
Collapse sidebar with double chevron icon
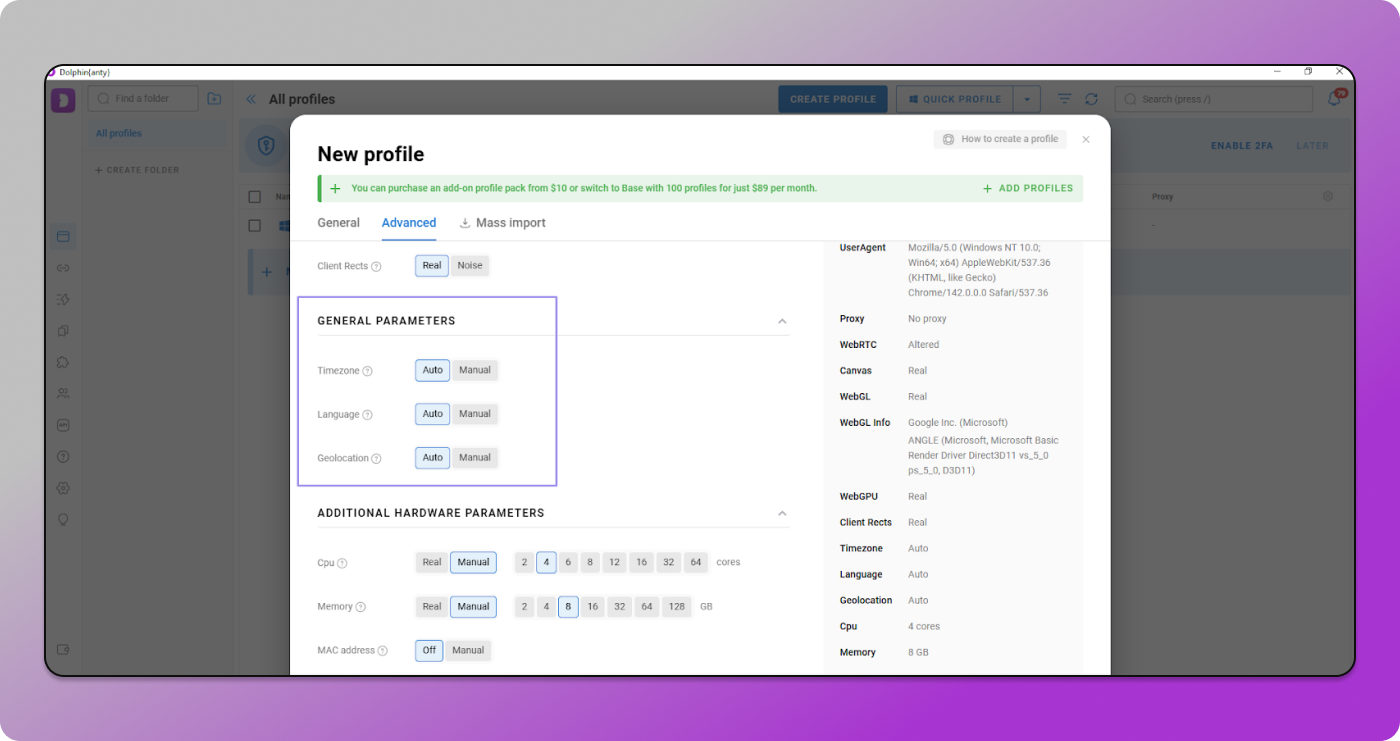(x=251, y=99)
